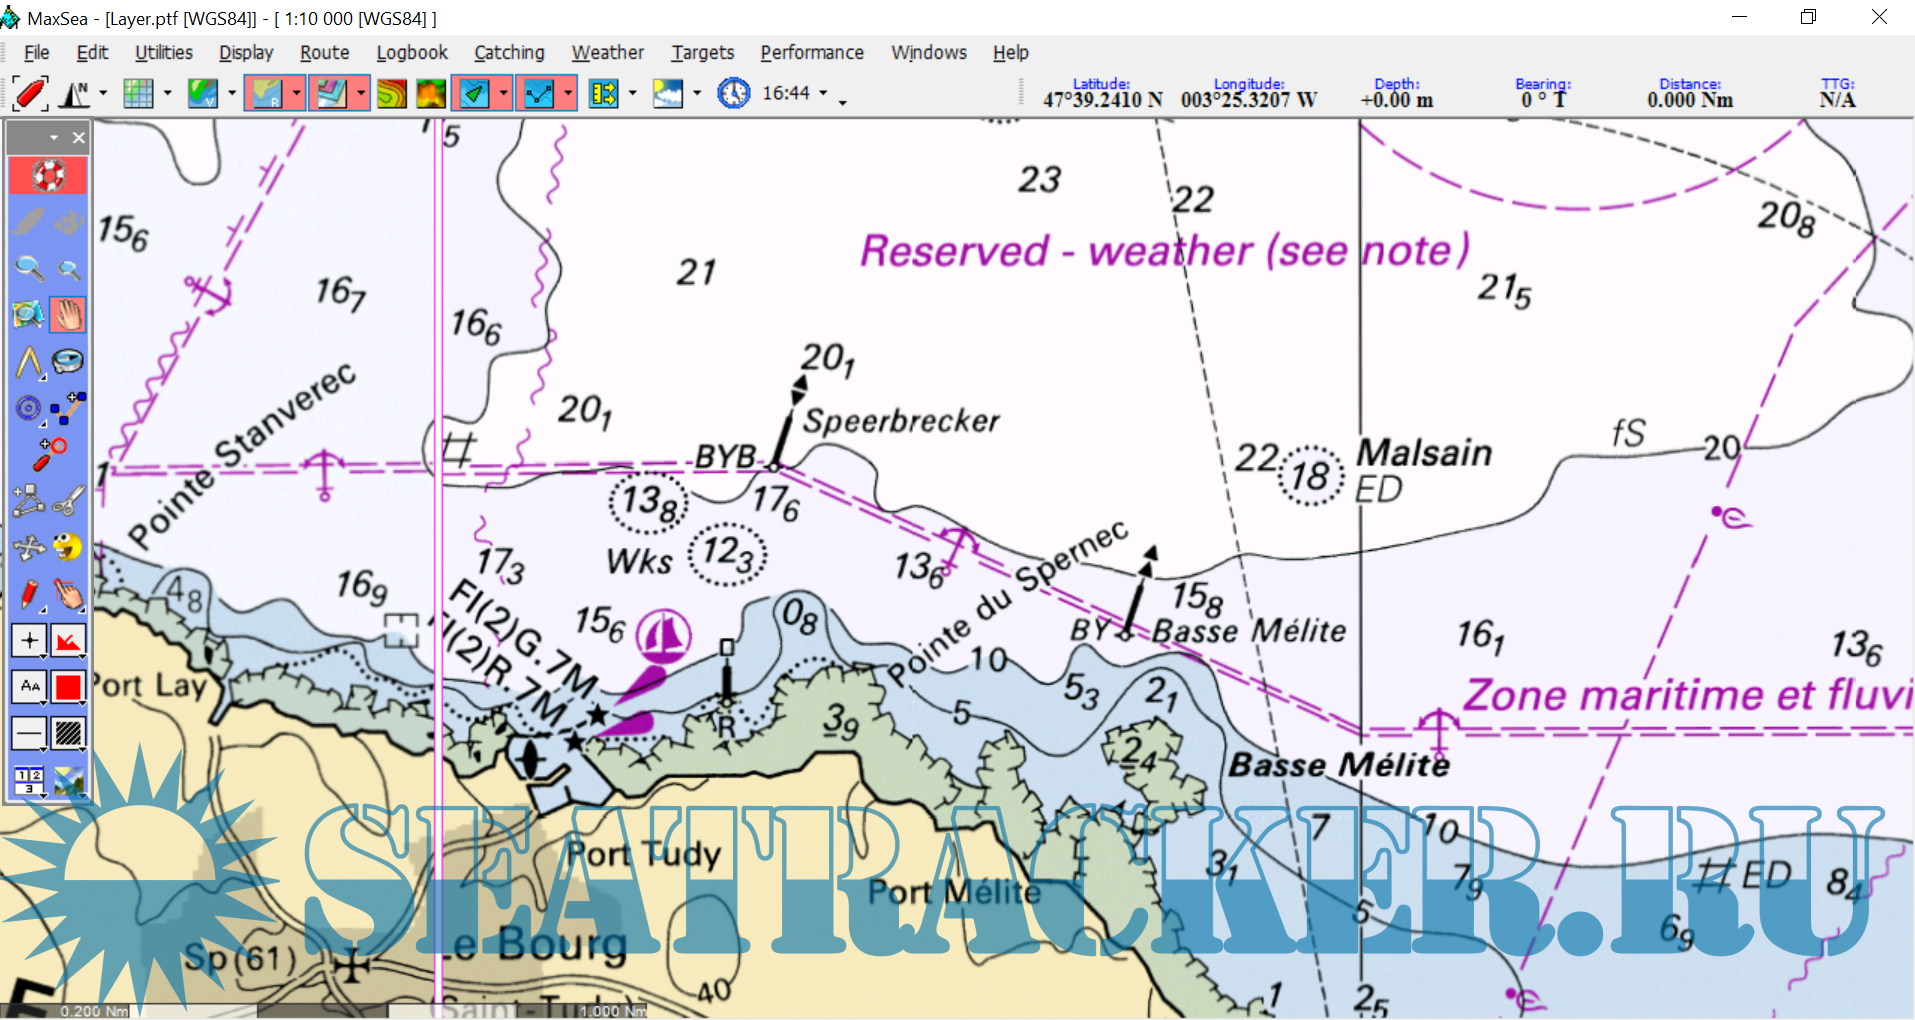Select the hand pan tool

pos(68,315)
